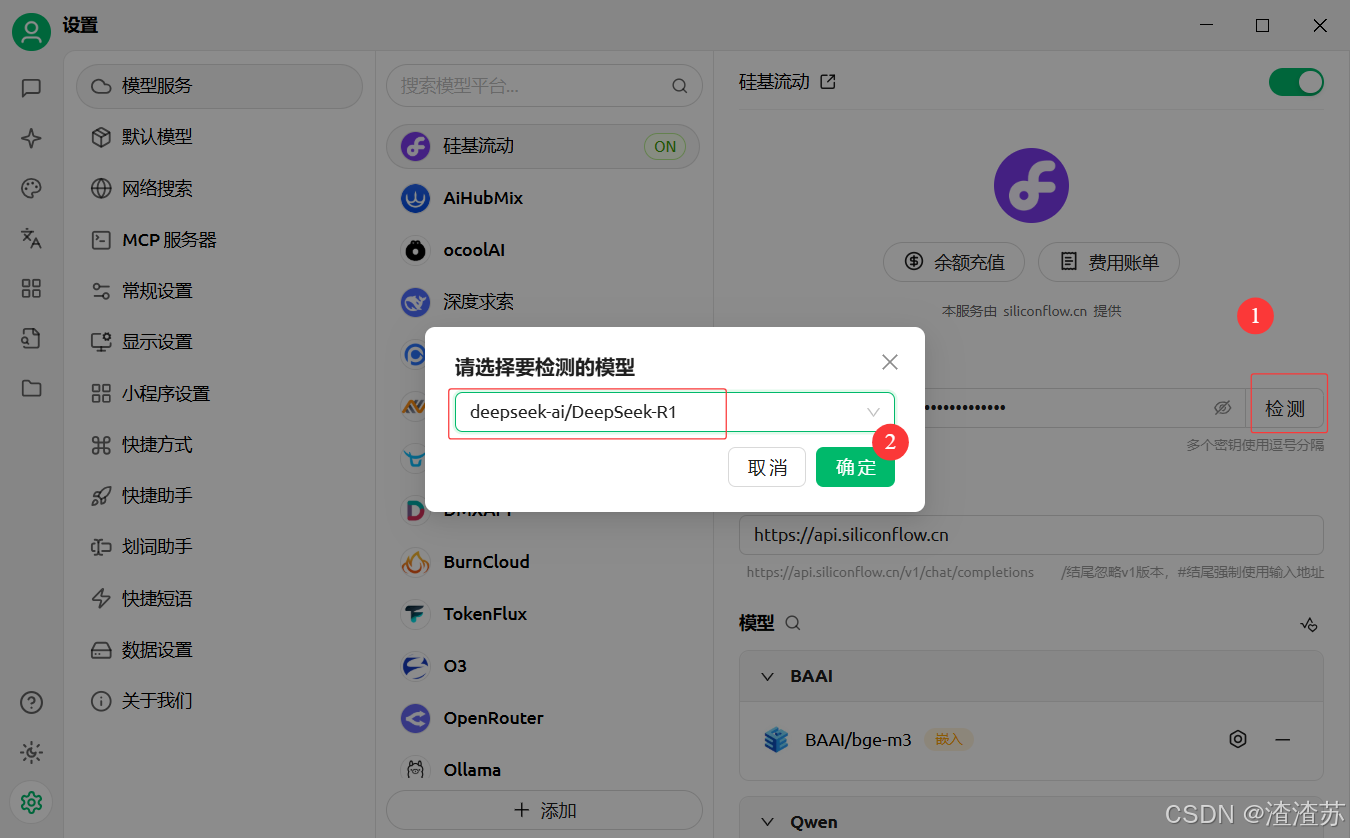Click the search magnifier in platform search
Screen dimensions: 1350x838
[x=680, y=86]
